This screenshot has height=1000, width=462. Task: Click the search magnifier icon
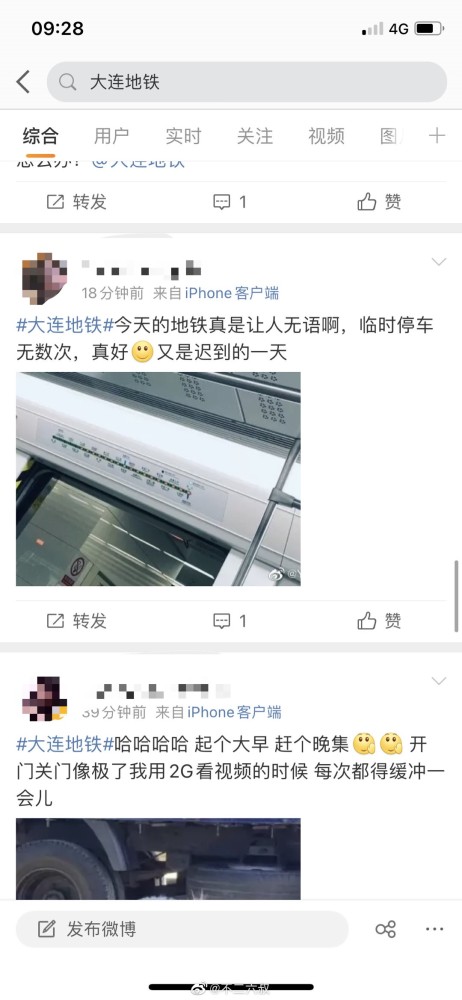coord(67,82)
